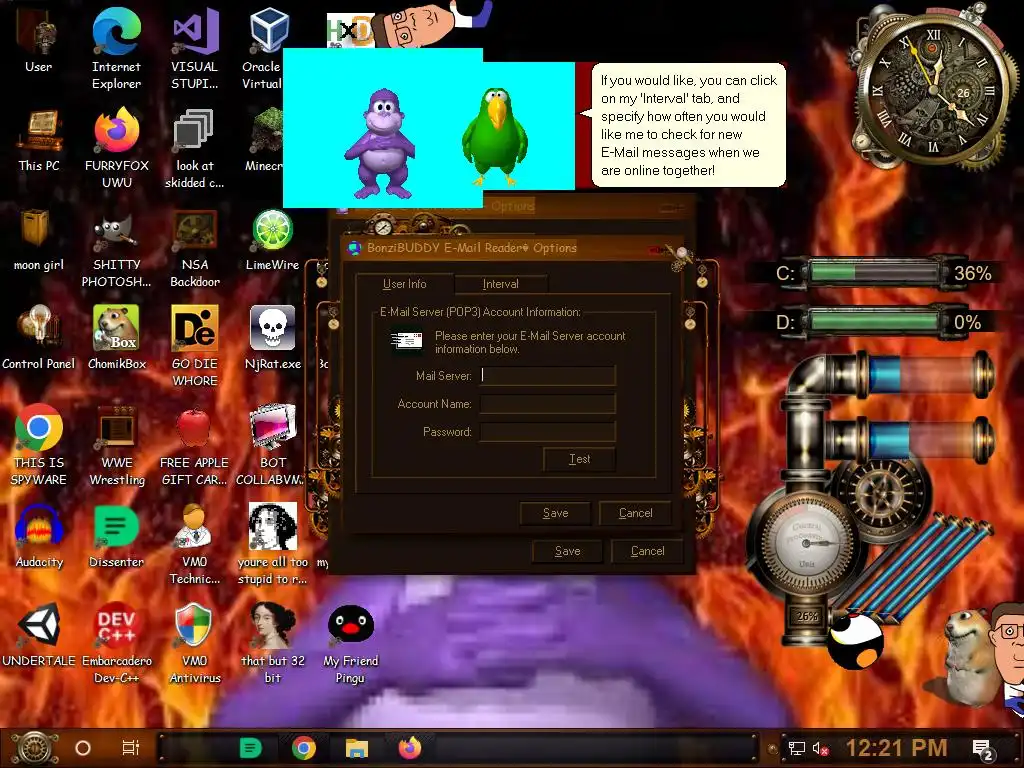Open Task View on the taskbar

point(131,748)
